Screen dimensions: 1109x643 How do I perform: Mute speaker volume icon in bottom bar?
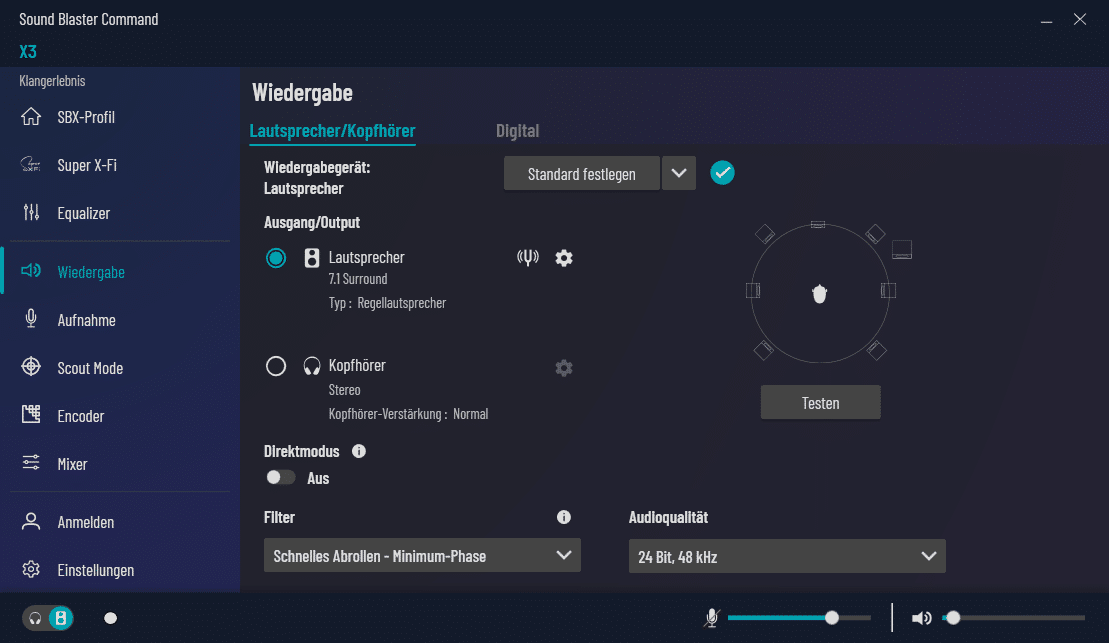(921, 618)
